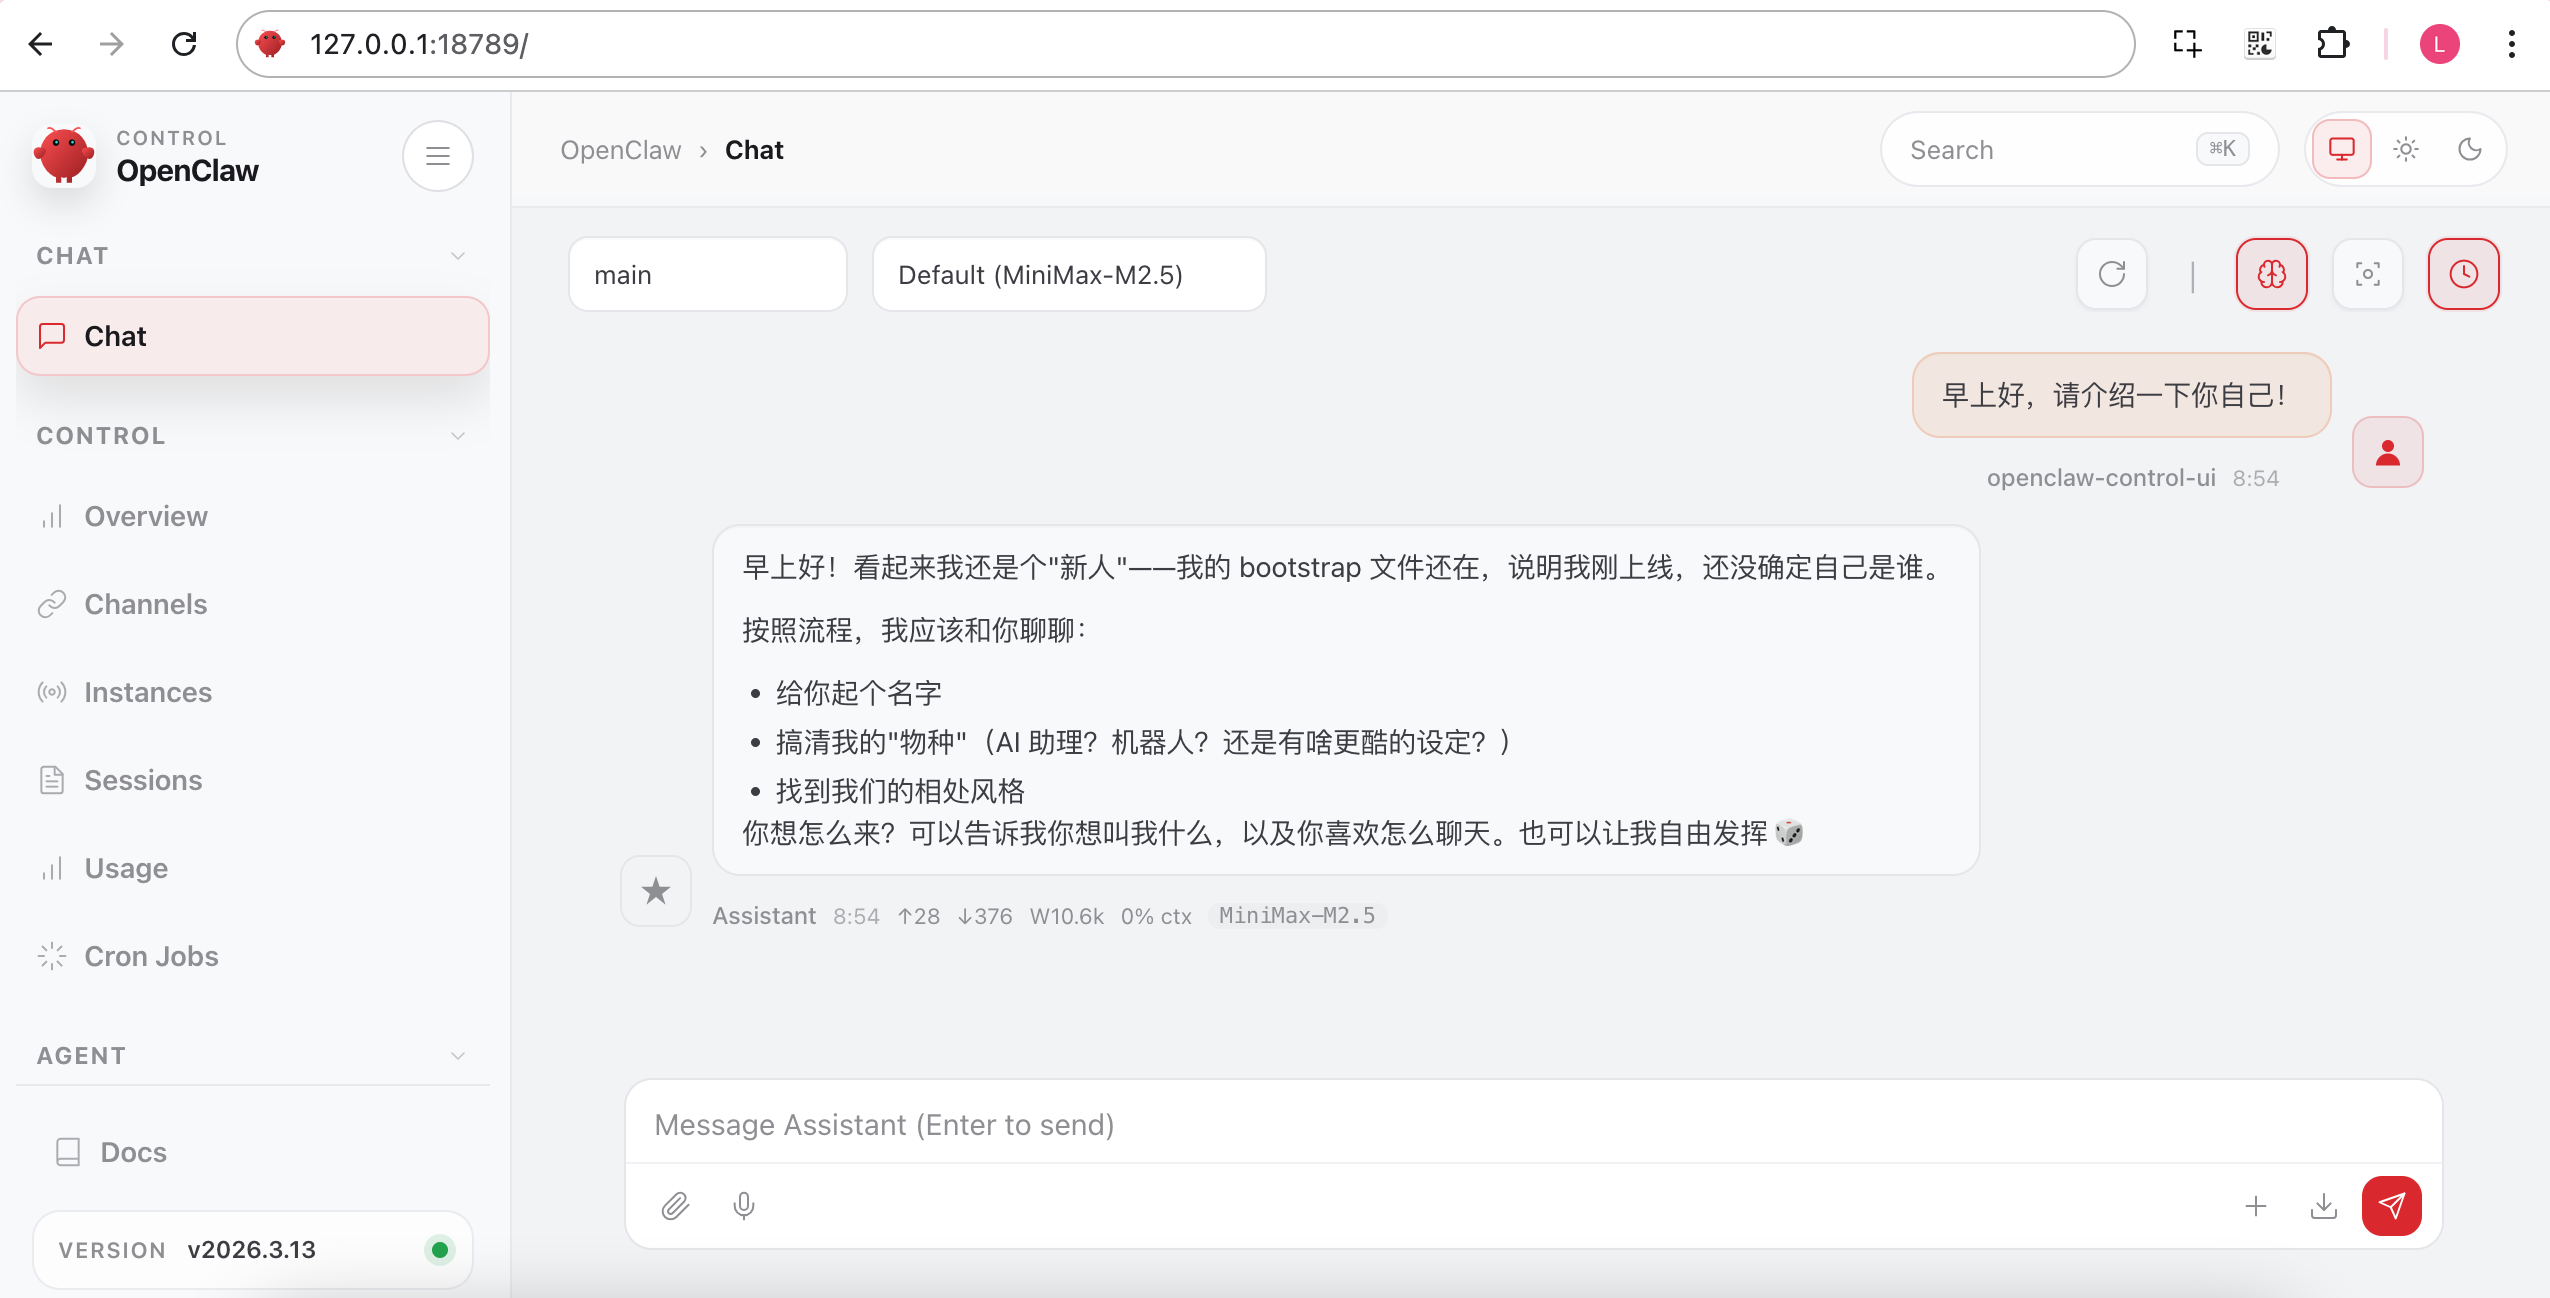This screenshot has width=2550, height=1298.
Task: Select the brain/thinking mode icon
Action: click(2271, 274)
